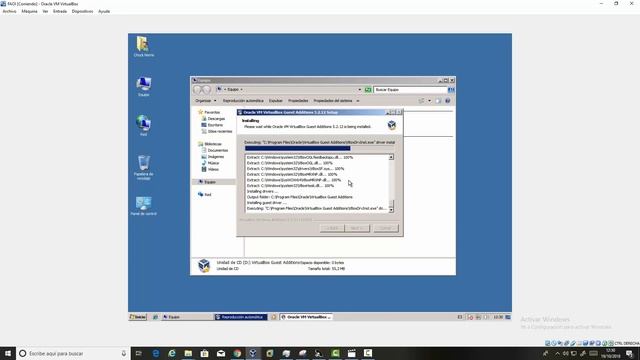640x360 pixels.
Task: Click the disabled Back button in setup
Action: coord(332,228)
